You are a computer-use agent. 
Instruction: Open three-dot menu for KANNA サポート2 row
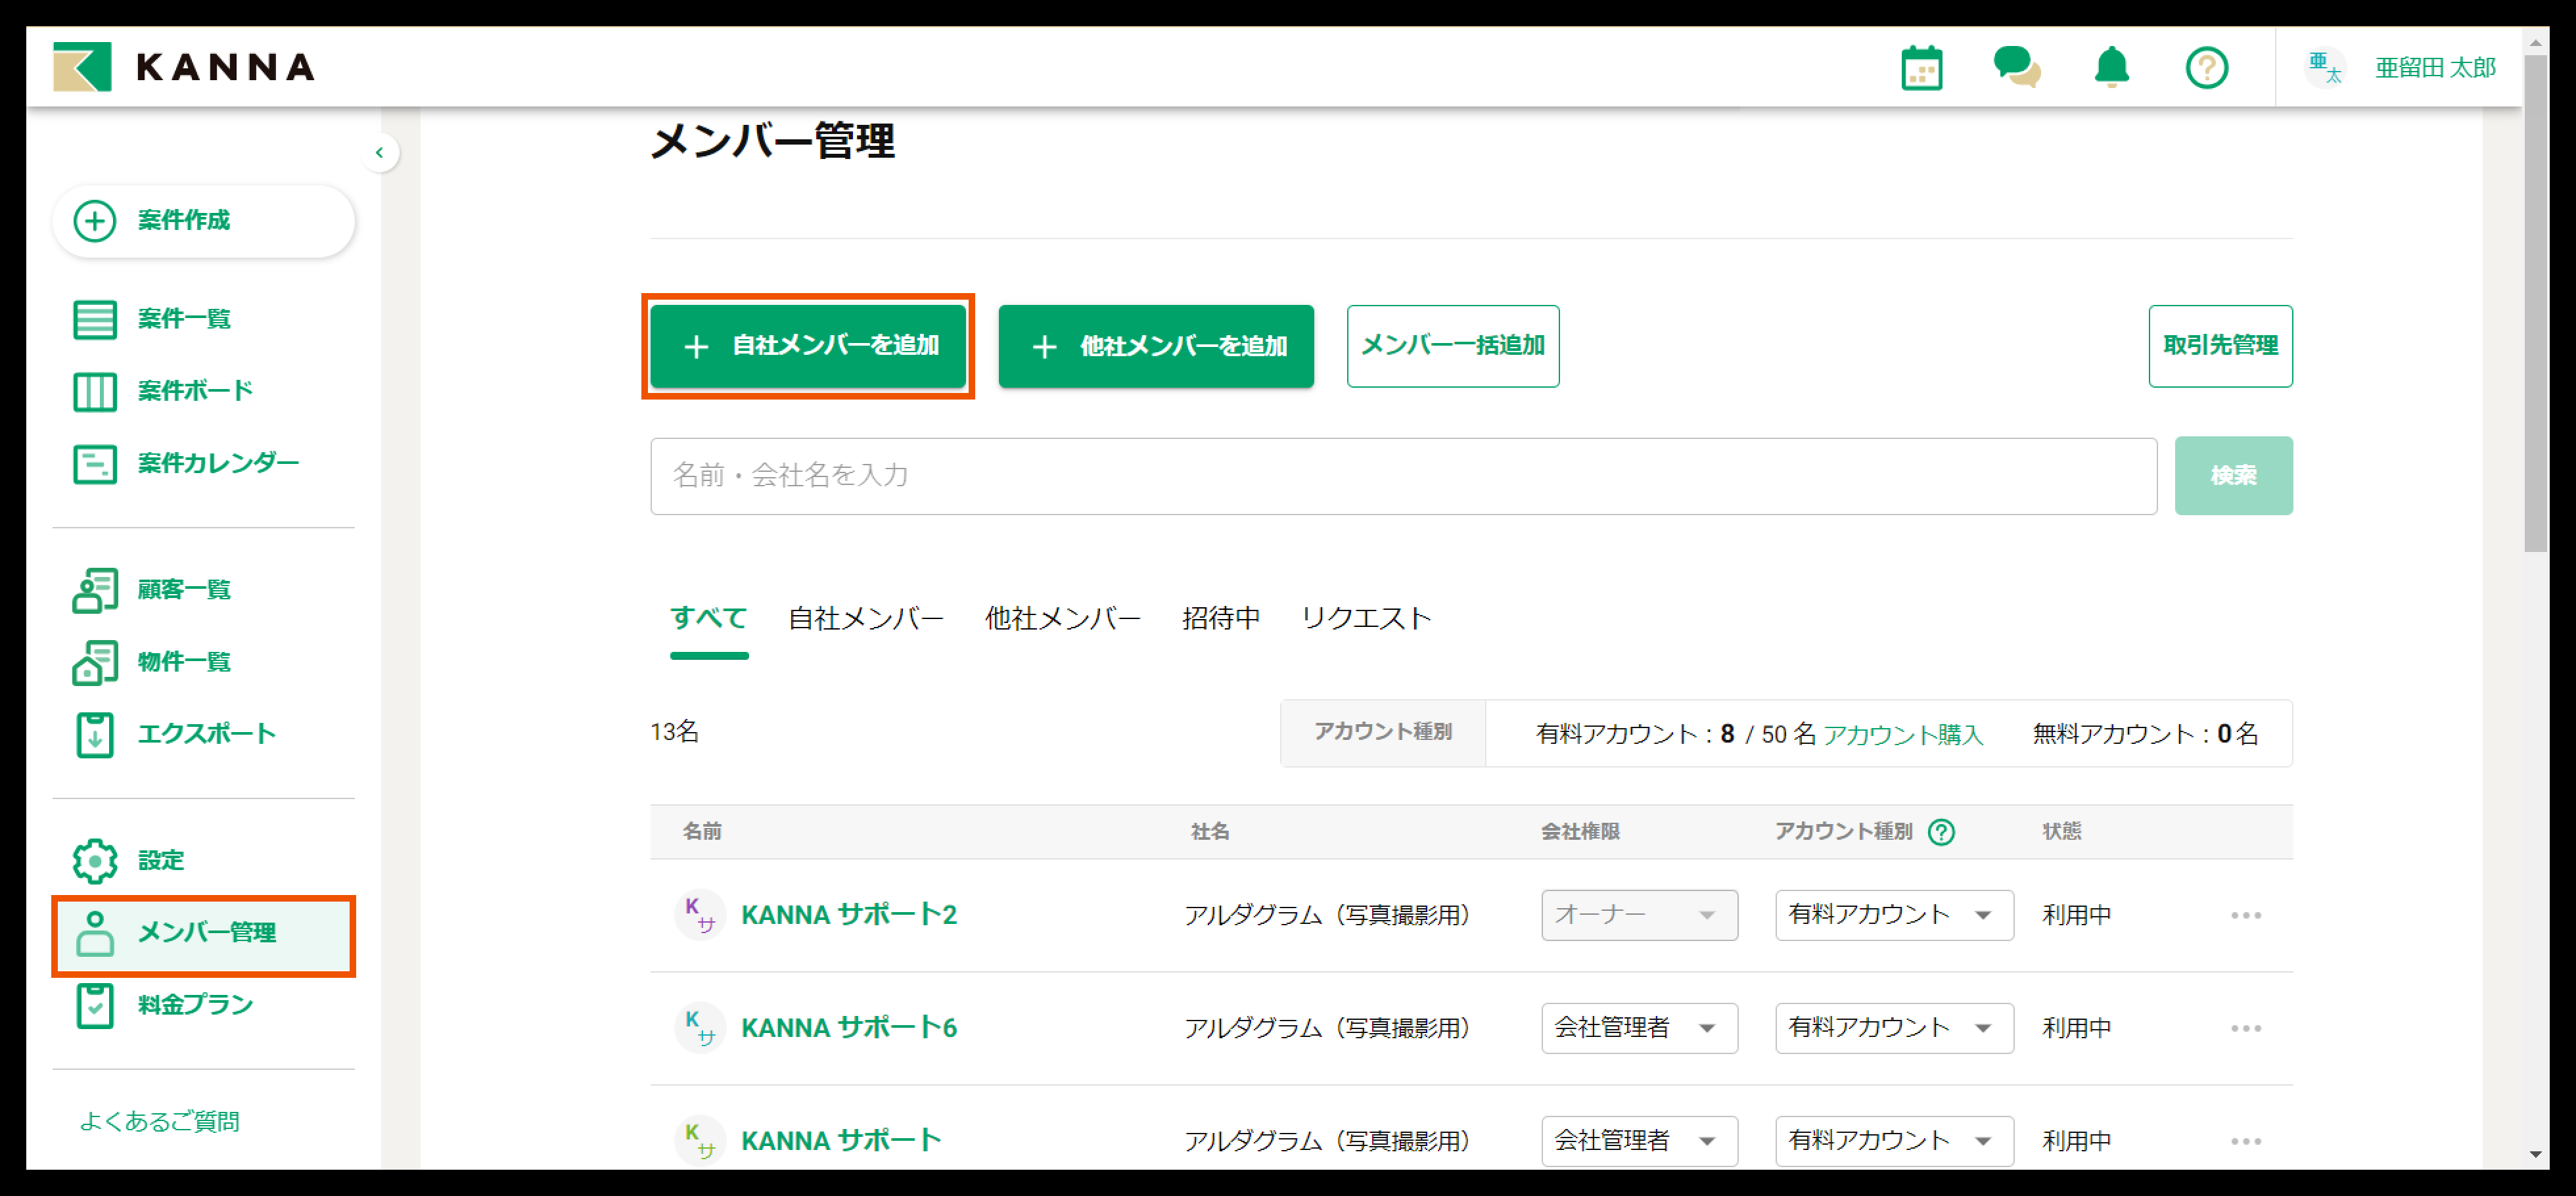click(x=2245, y=915)
